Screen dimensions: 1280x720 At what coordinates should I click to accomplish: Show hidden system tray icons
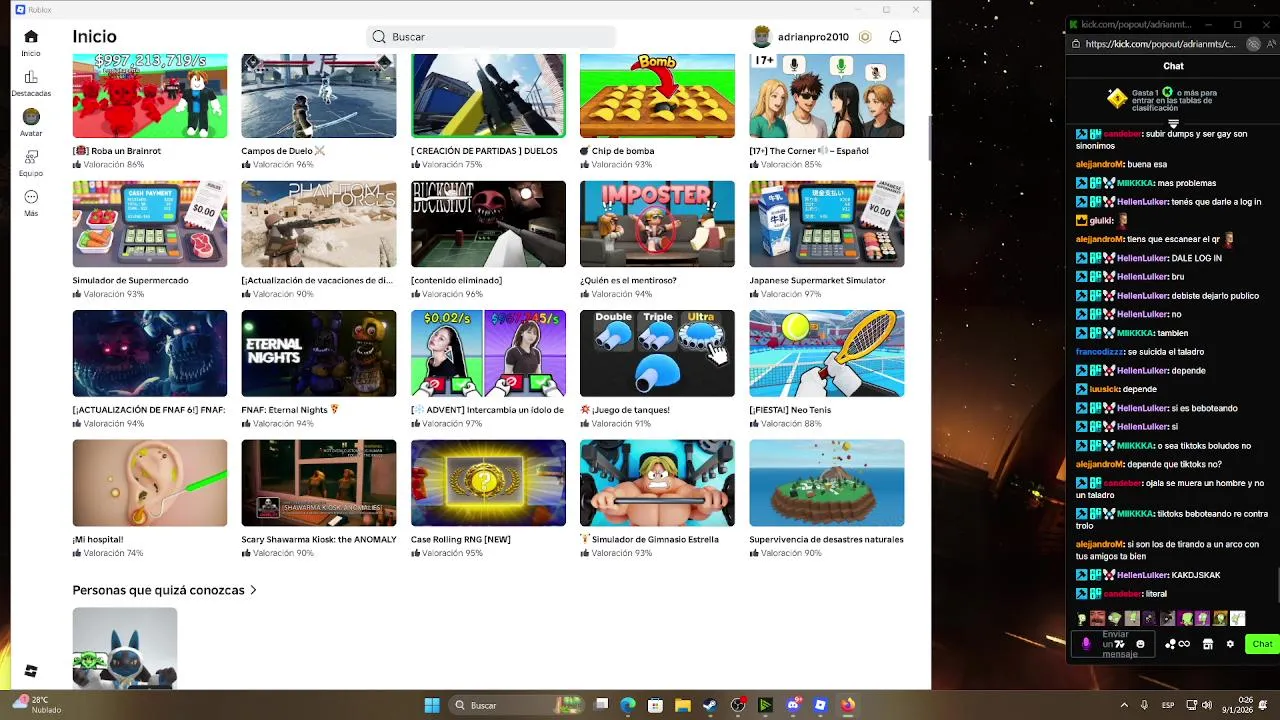click(x=1124, y=705)
